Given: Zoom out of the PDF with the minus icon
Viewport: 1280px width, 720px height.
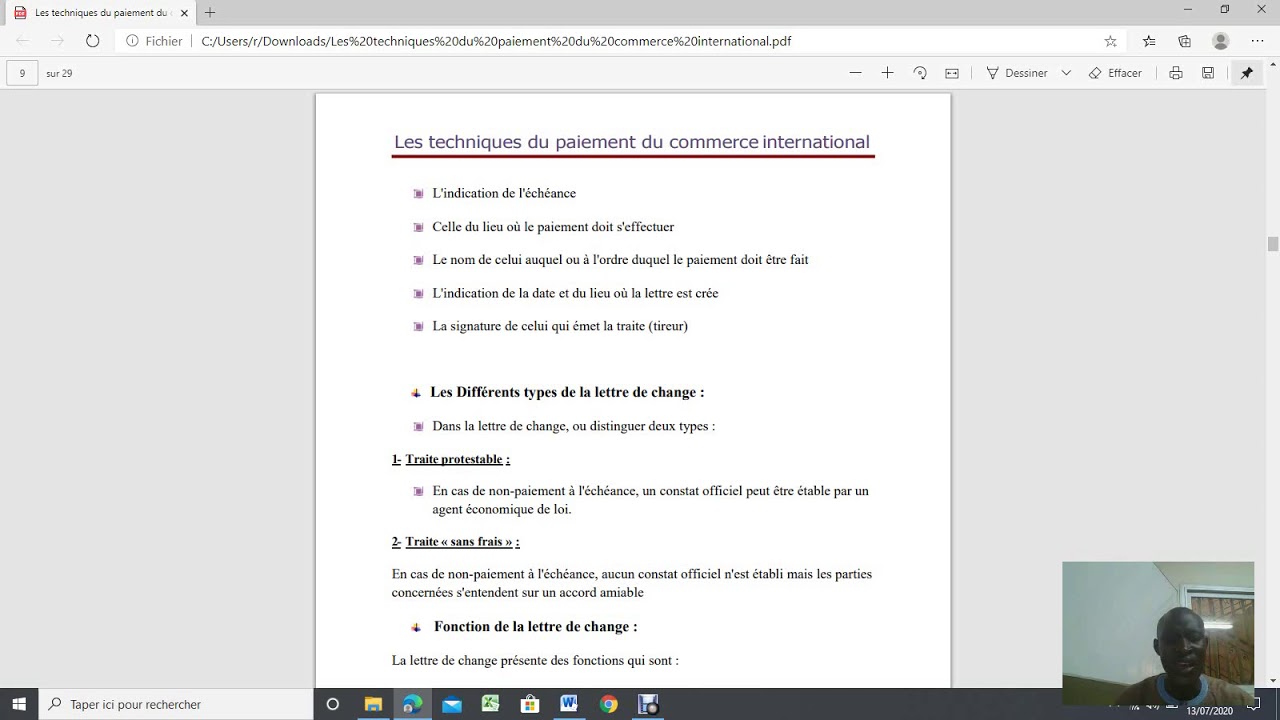Looking at the screenshot, I should [x=855, y=73].
